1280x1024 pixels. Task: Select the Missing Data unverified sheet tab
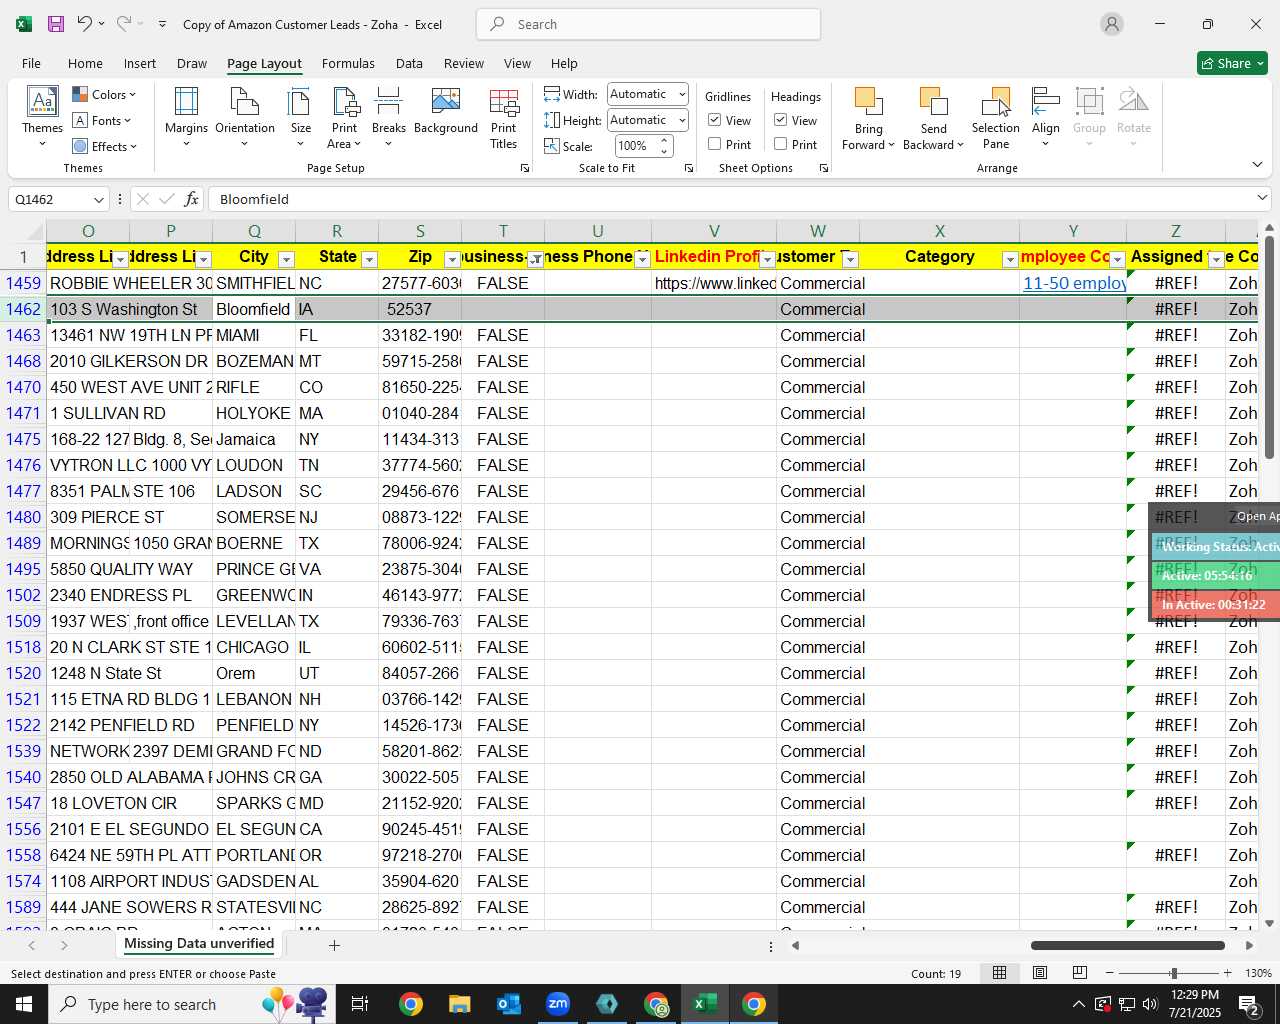coord(199,944)
